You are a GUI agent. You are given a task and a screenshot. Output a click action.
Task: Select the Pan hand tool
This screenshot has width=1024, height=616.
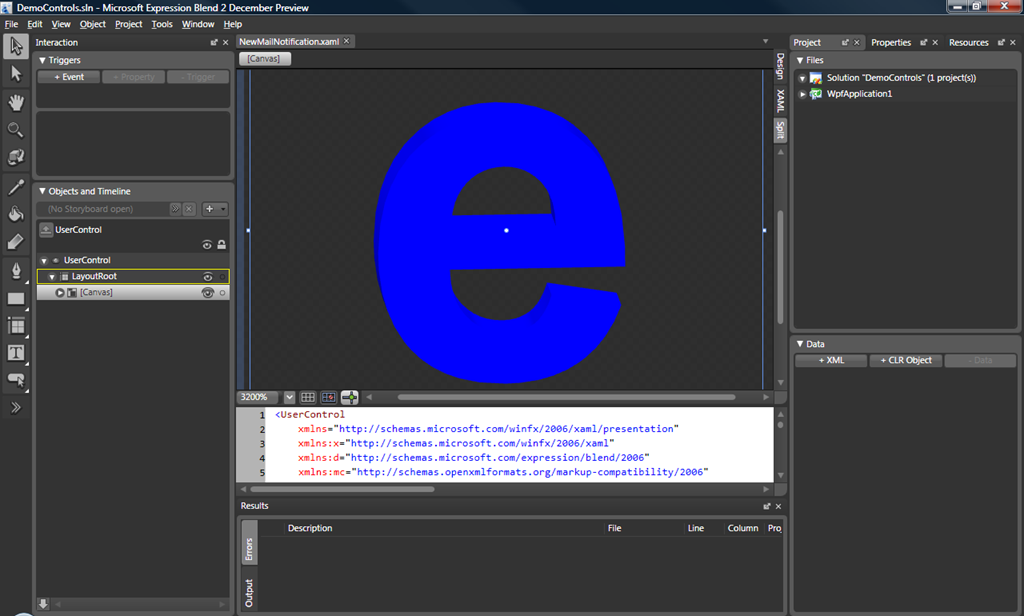click(16, 102)
